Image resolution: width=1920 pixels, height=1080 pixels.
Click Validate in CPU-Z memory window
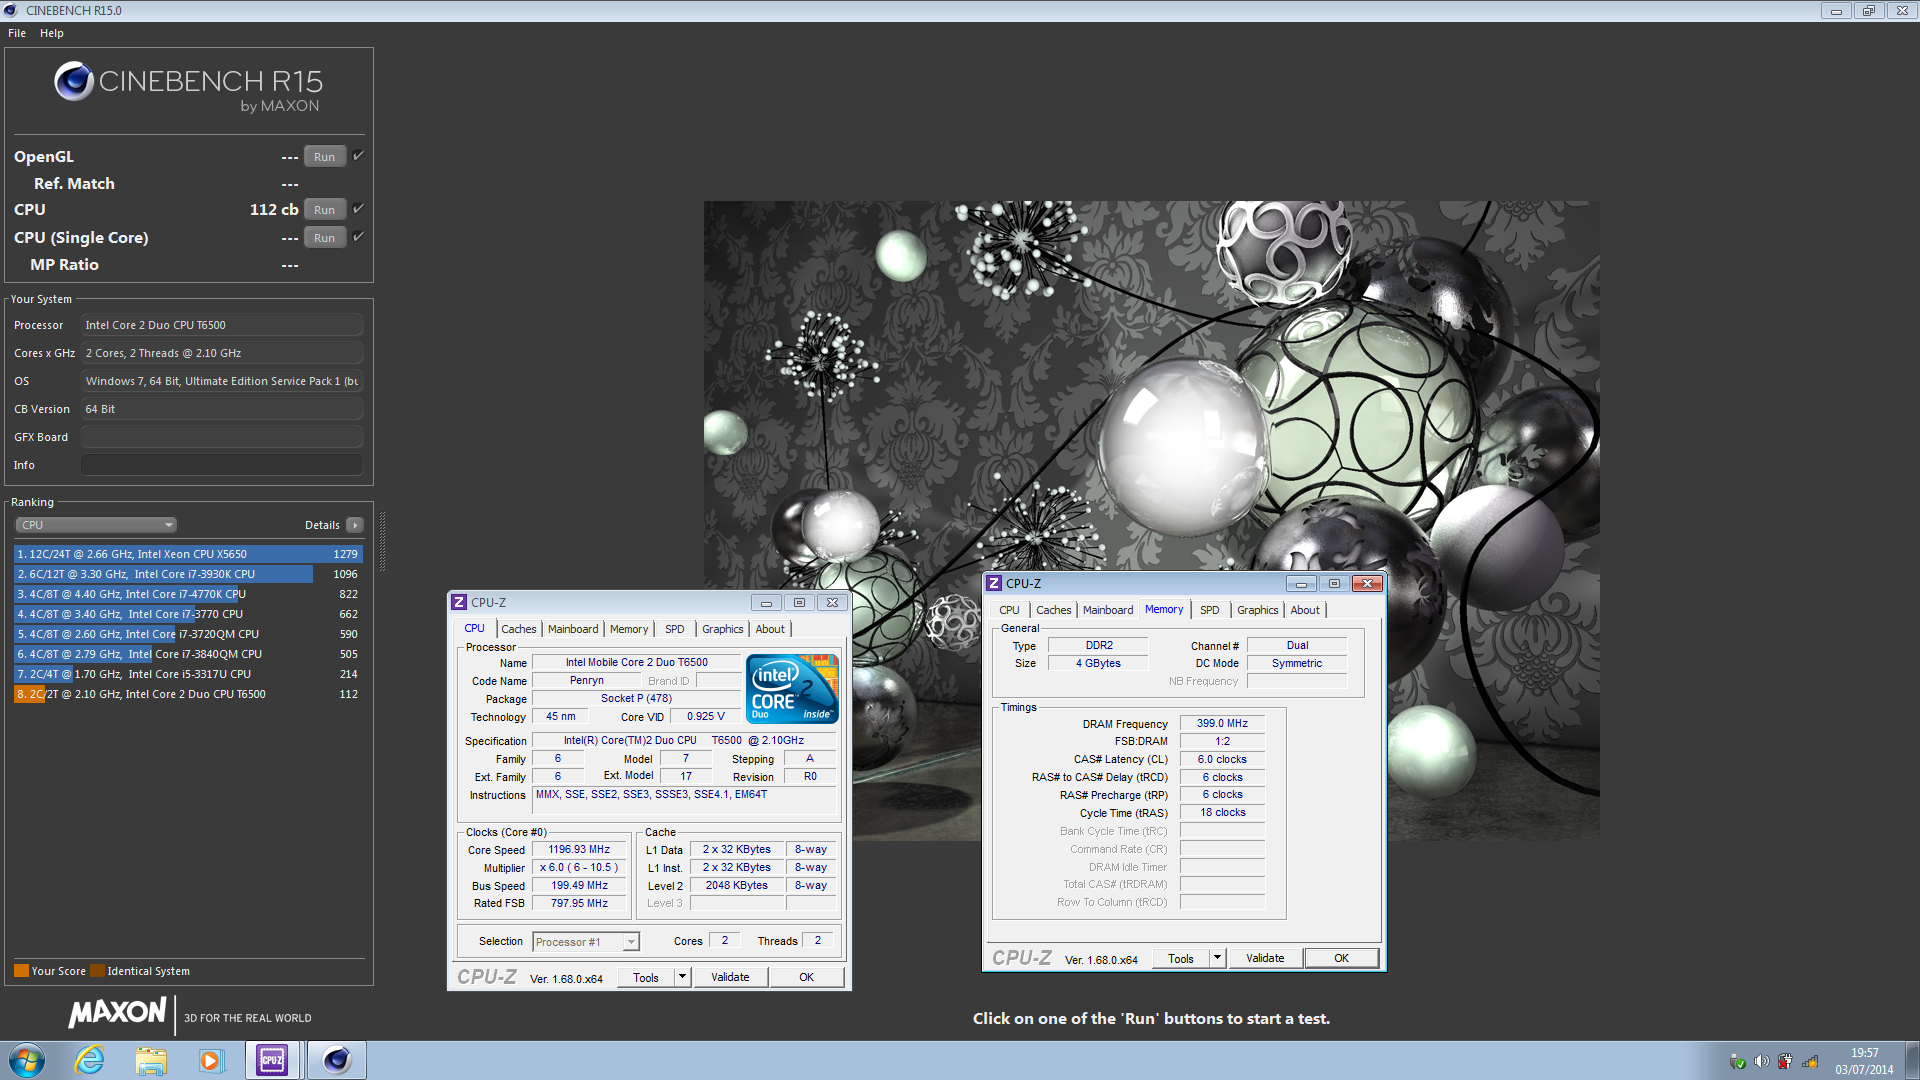pos(1265,958)
